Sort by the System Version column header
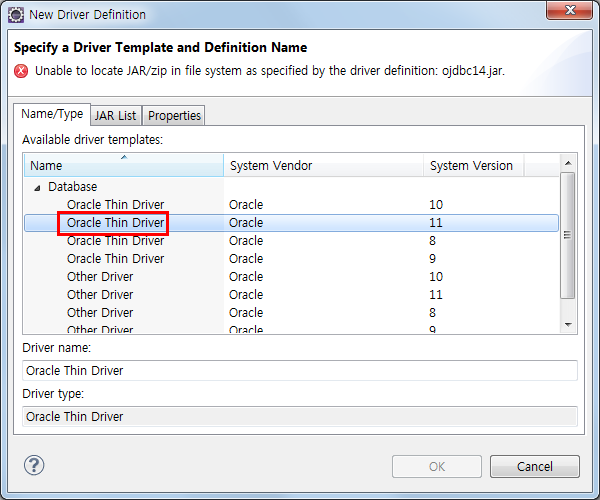Screen dimensions: 600x500 click(x=473, y=165)
